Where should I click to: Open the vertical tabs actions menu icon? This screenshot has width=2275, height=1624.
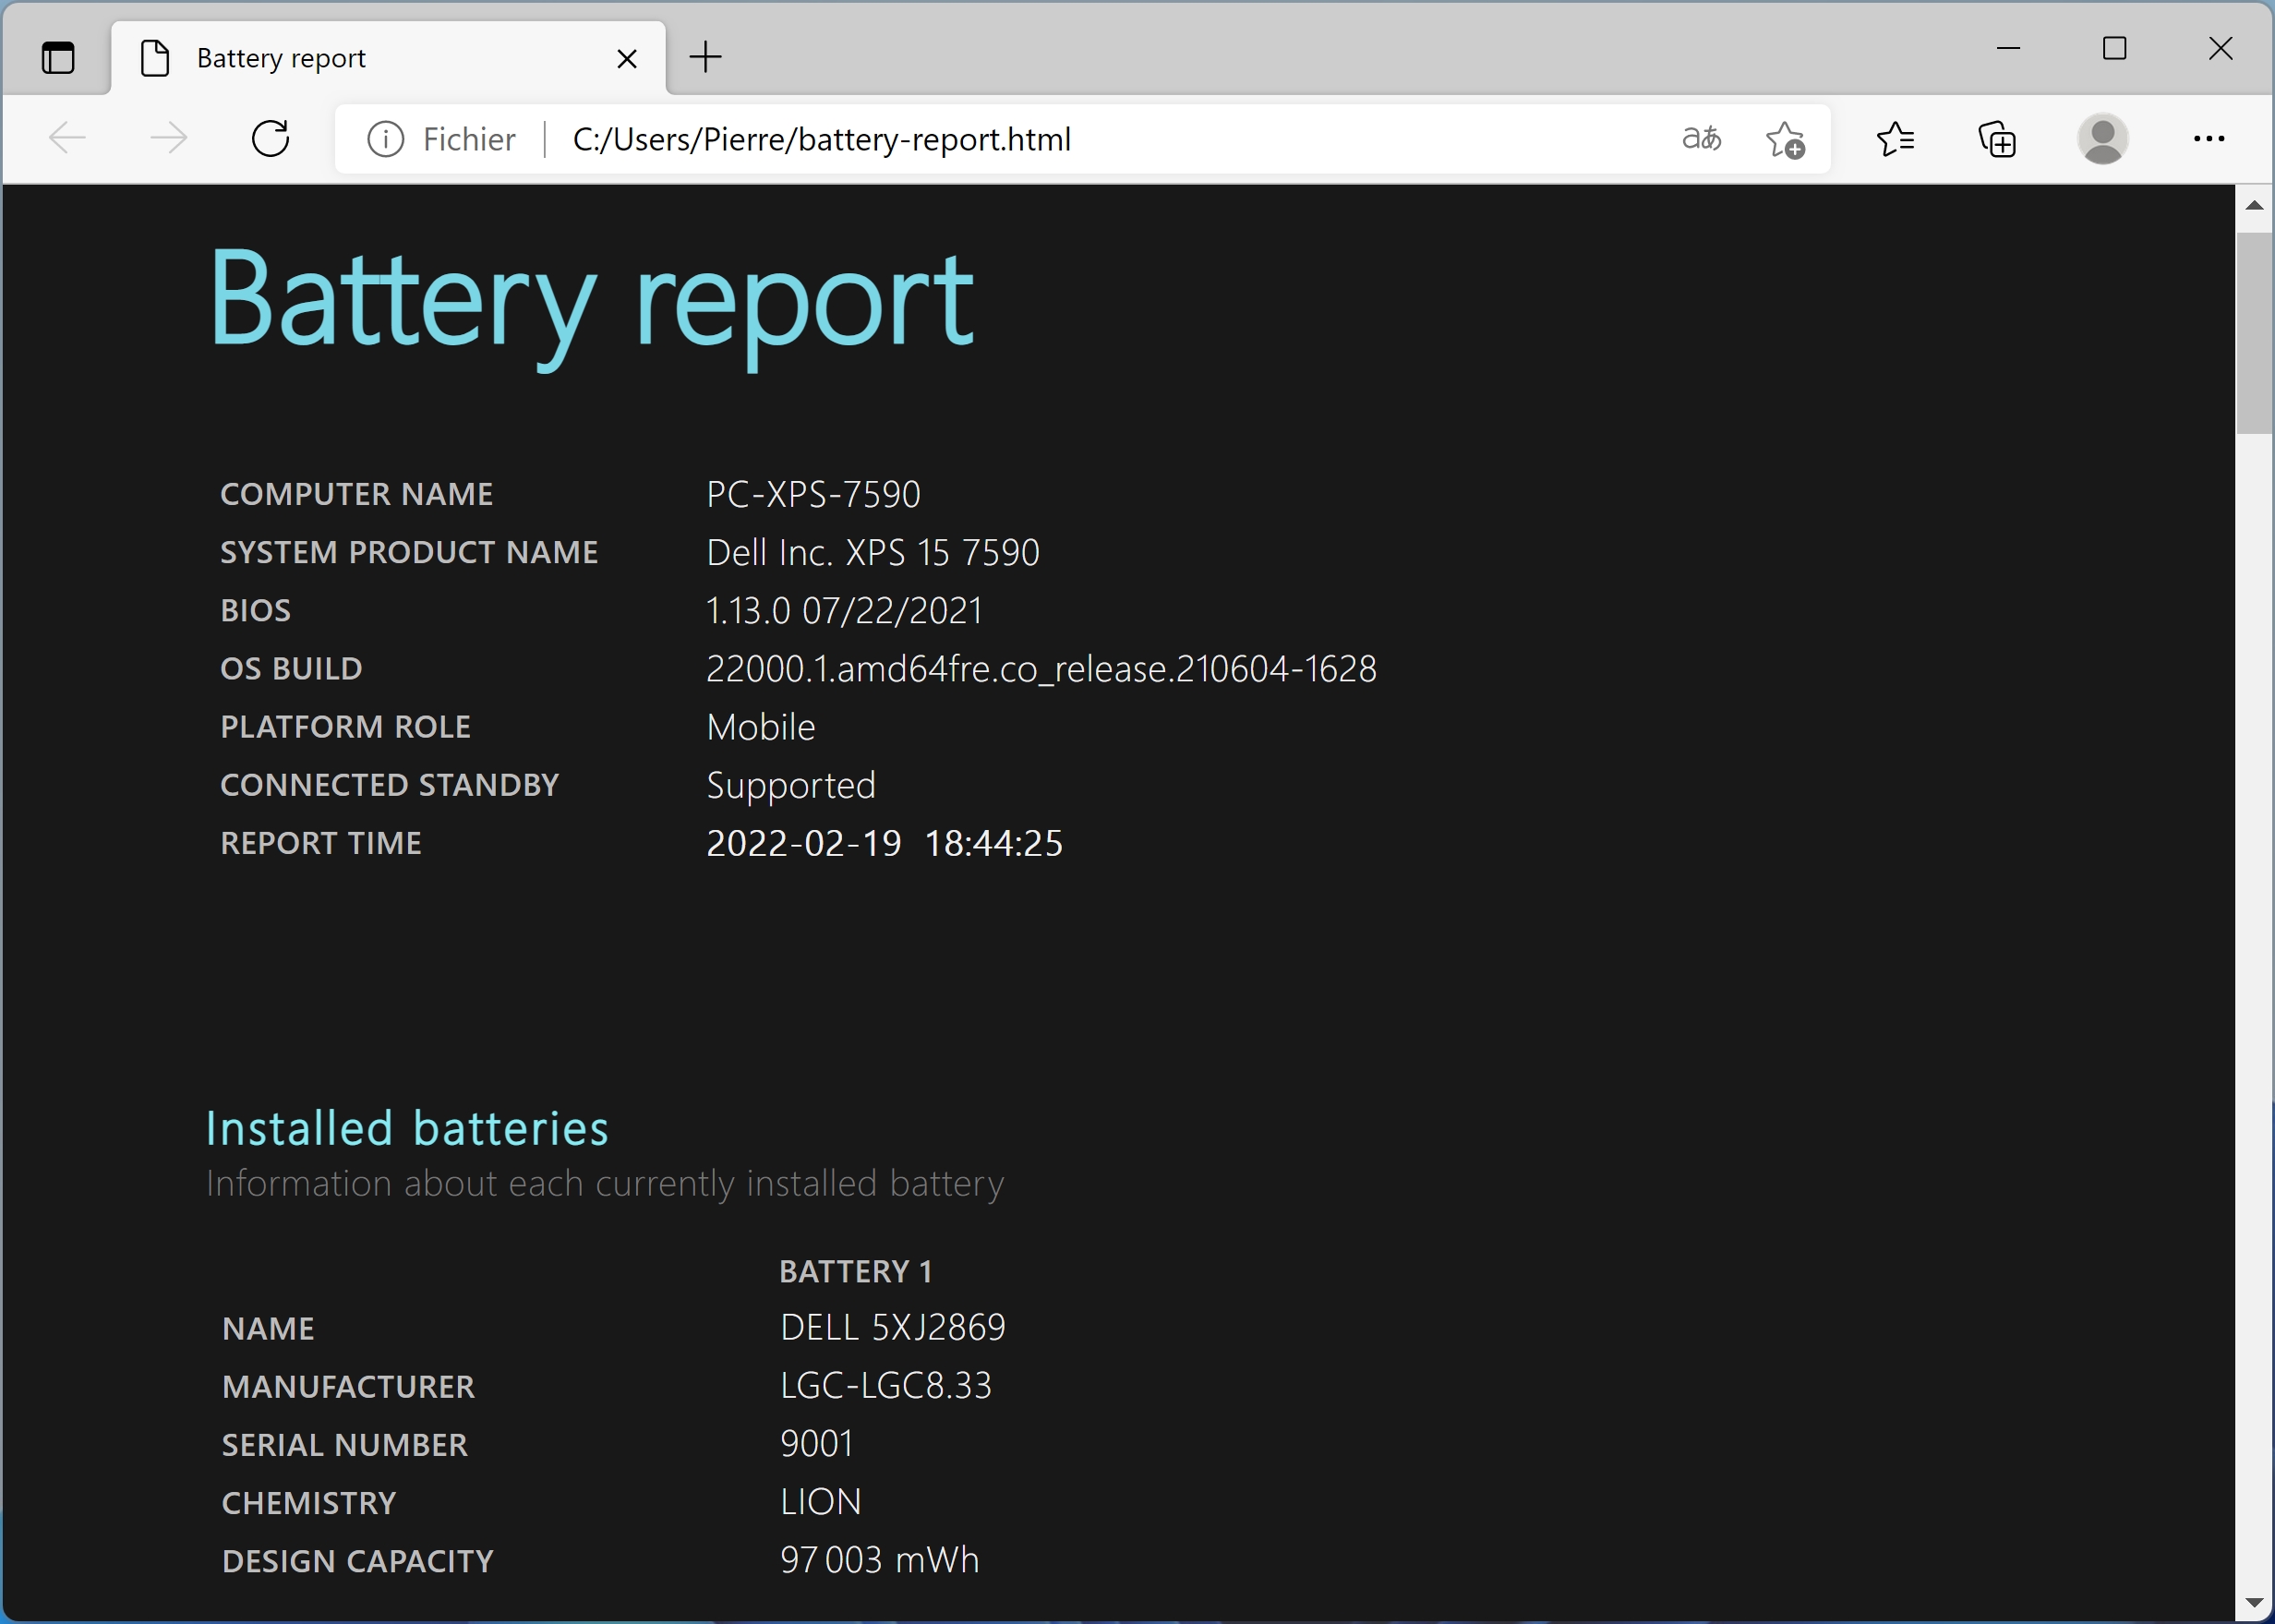[x=58, y=57]
